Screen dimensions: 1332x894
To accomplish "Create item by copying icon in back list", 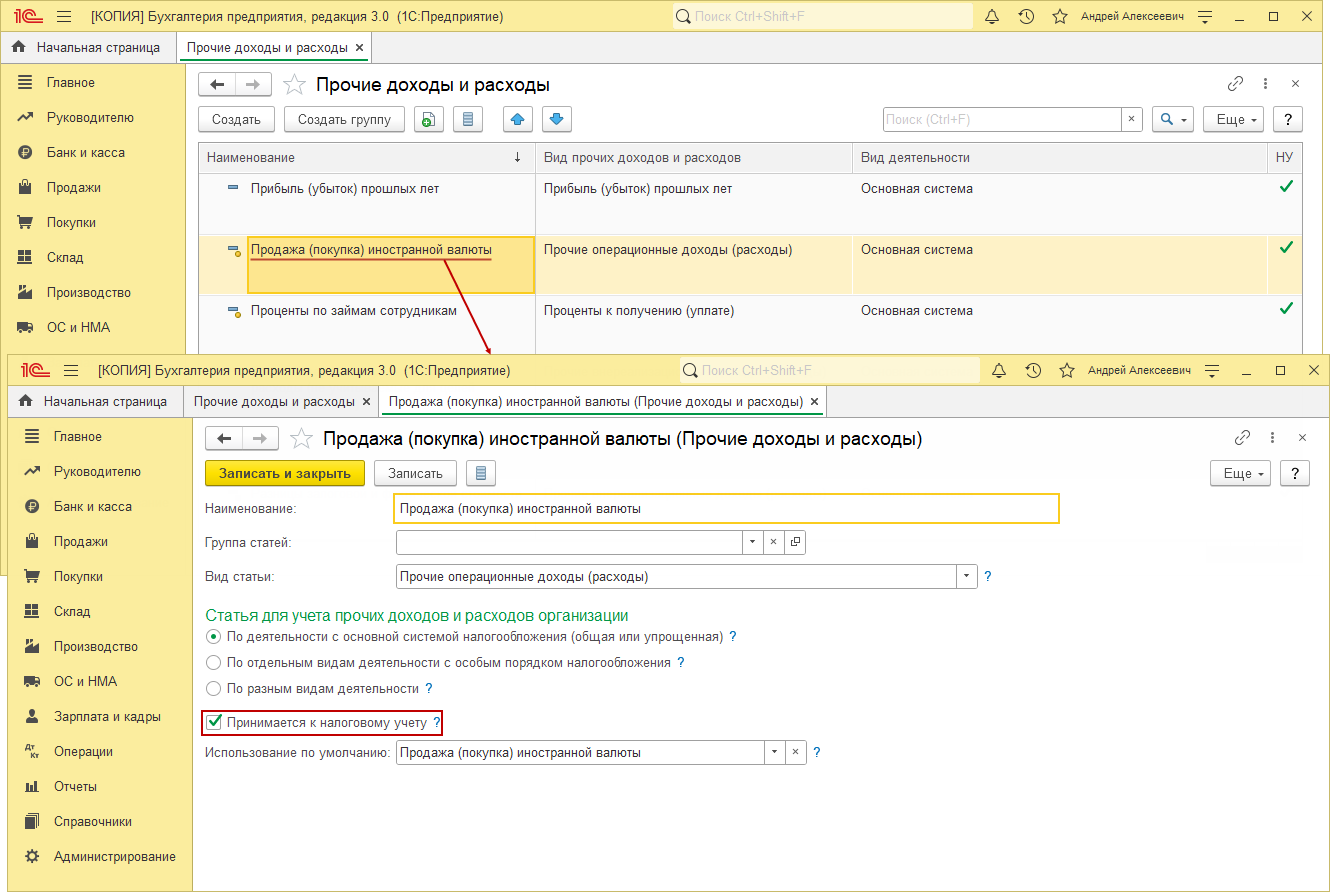I will [428, 119].
